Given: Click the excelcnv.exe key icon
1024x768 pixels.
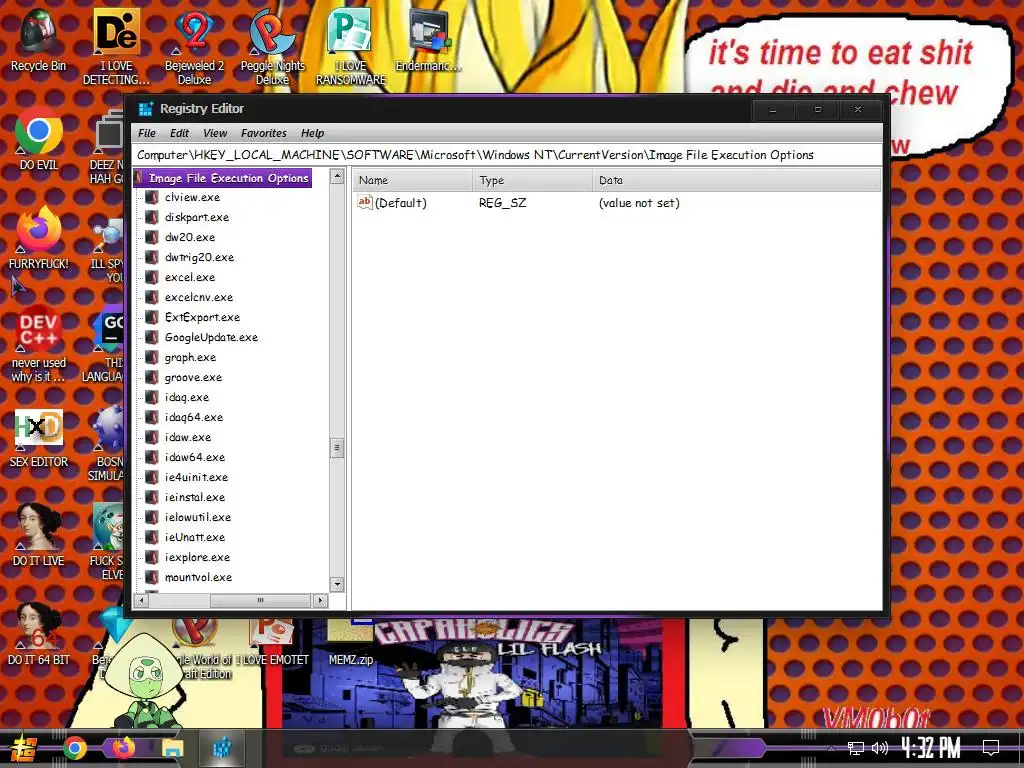Looking at the screenshot, I should click(x=152, y=297).
